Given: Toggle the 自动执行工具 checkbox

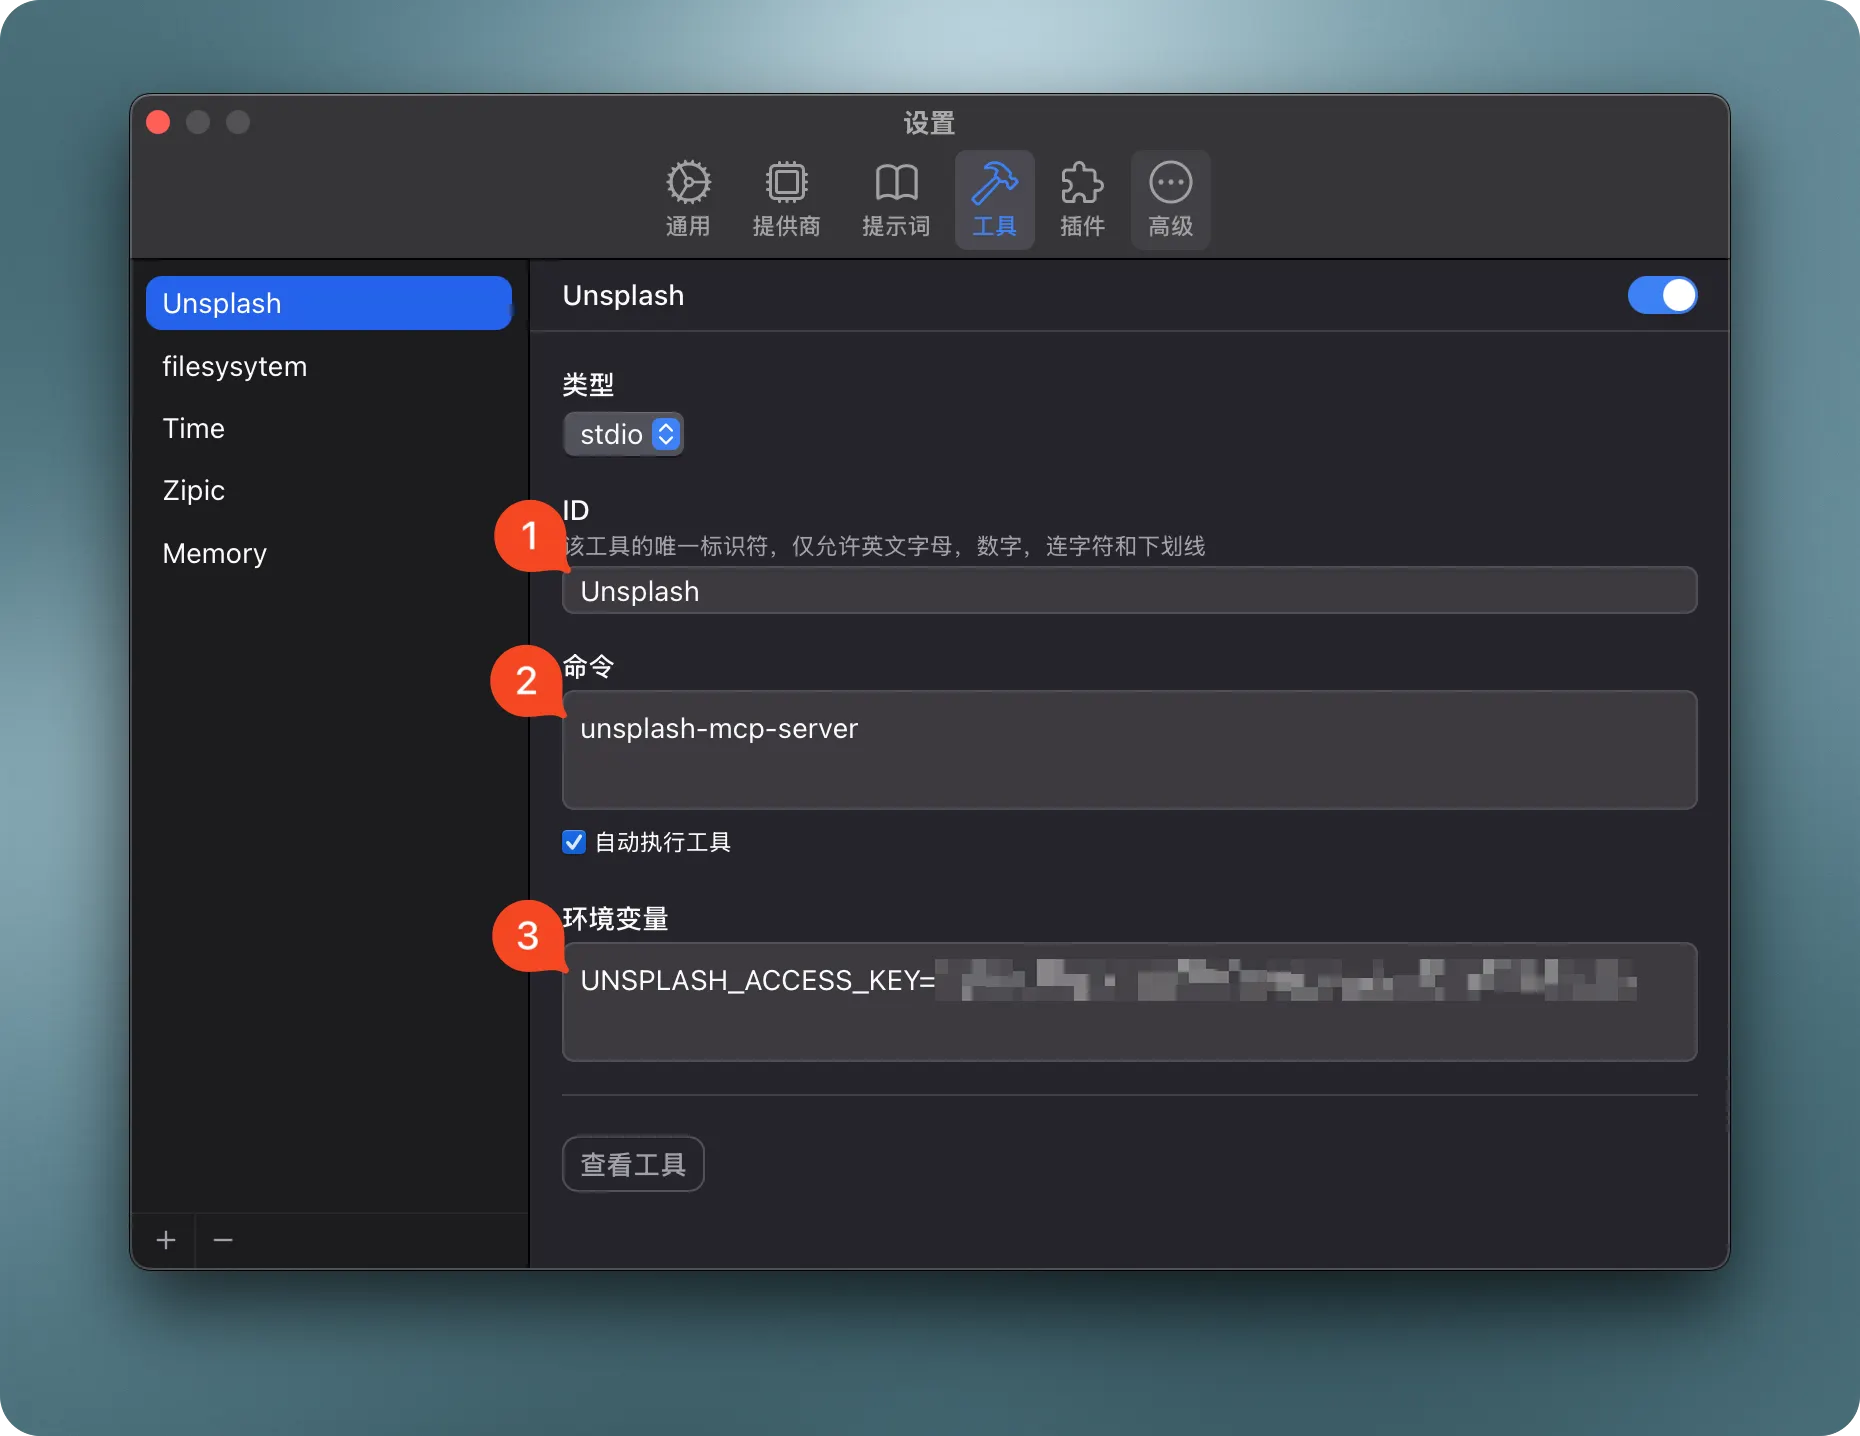Looking at the screenshot, I should [574, 842].
